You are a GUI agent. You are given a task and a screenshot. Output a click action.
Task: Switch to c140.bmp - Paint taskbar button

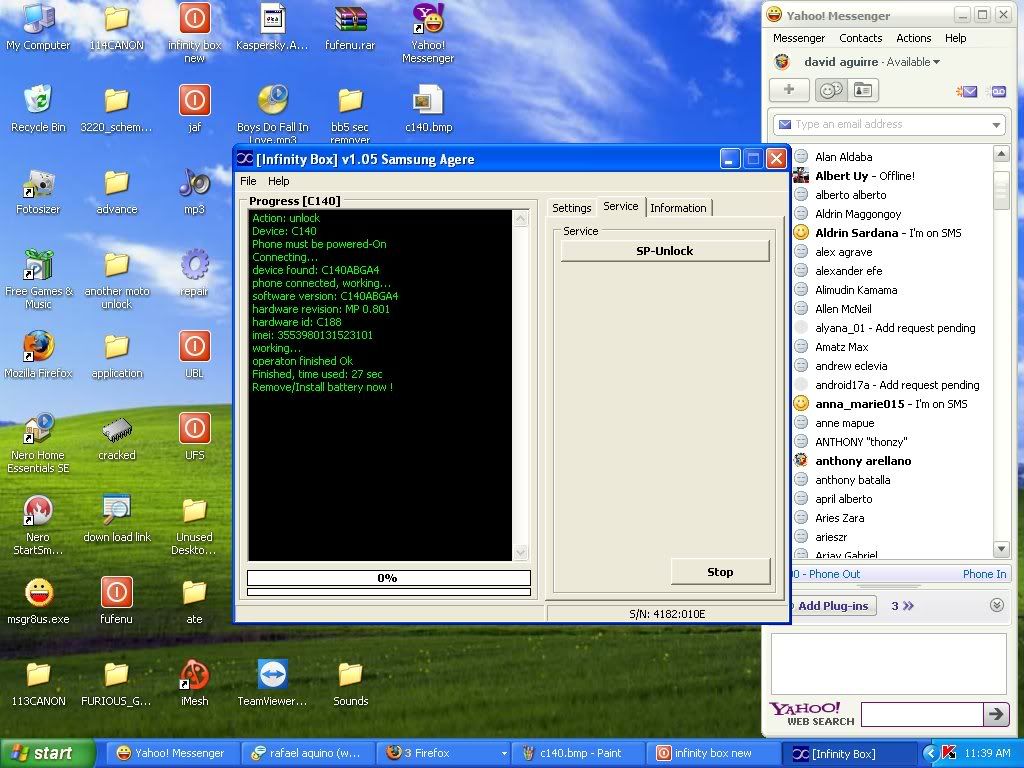(x=577, y=754)
